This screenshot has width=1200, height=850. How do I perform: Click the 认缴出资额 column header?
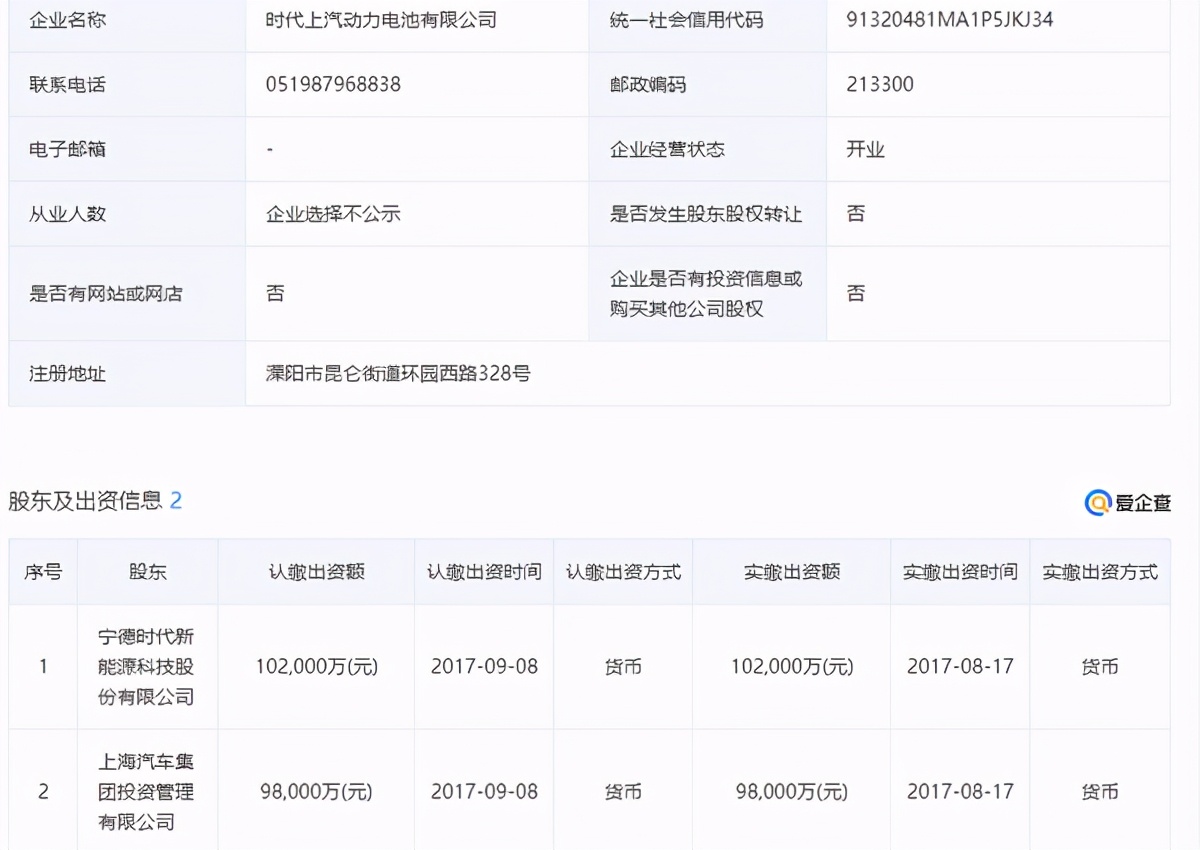317,572
